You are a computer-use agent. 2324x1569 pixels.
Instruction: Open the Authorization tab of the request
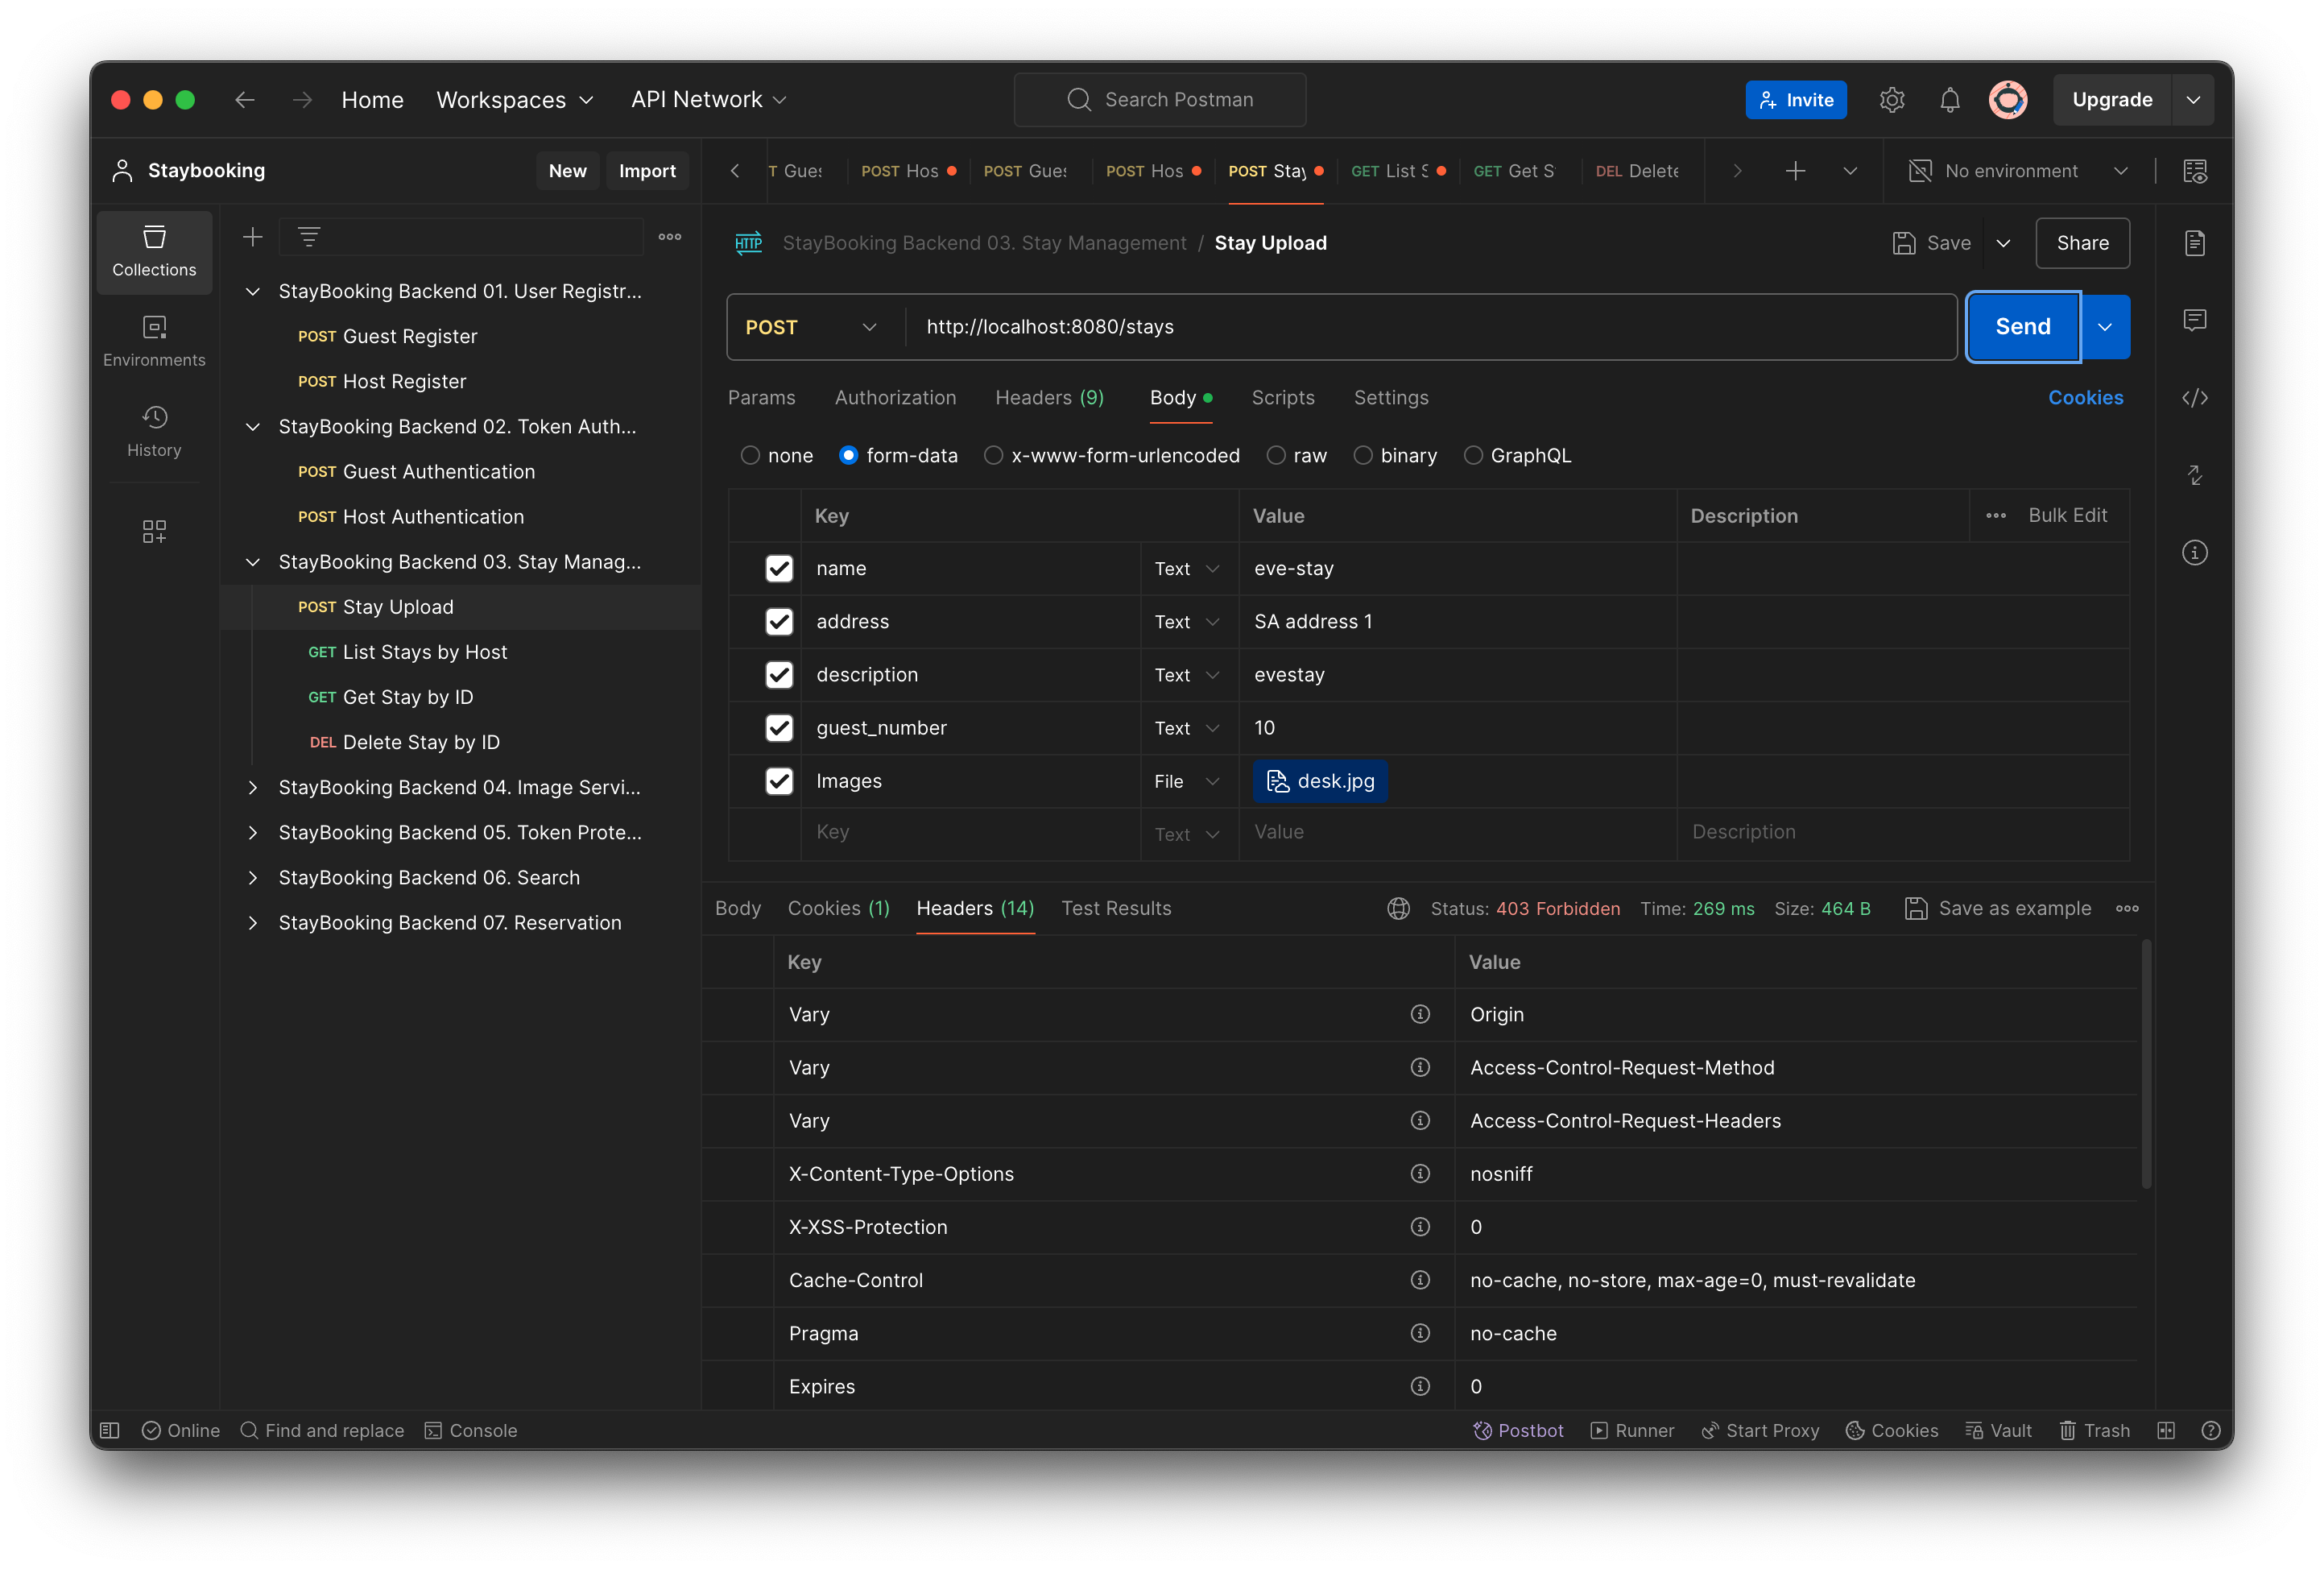click(x=895, y=397)
